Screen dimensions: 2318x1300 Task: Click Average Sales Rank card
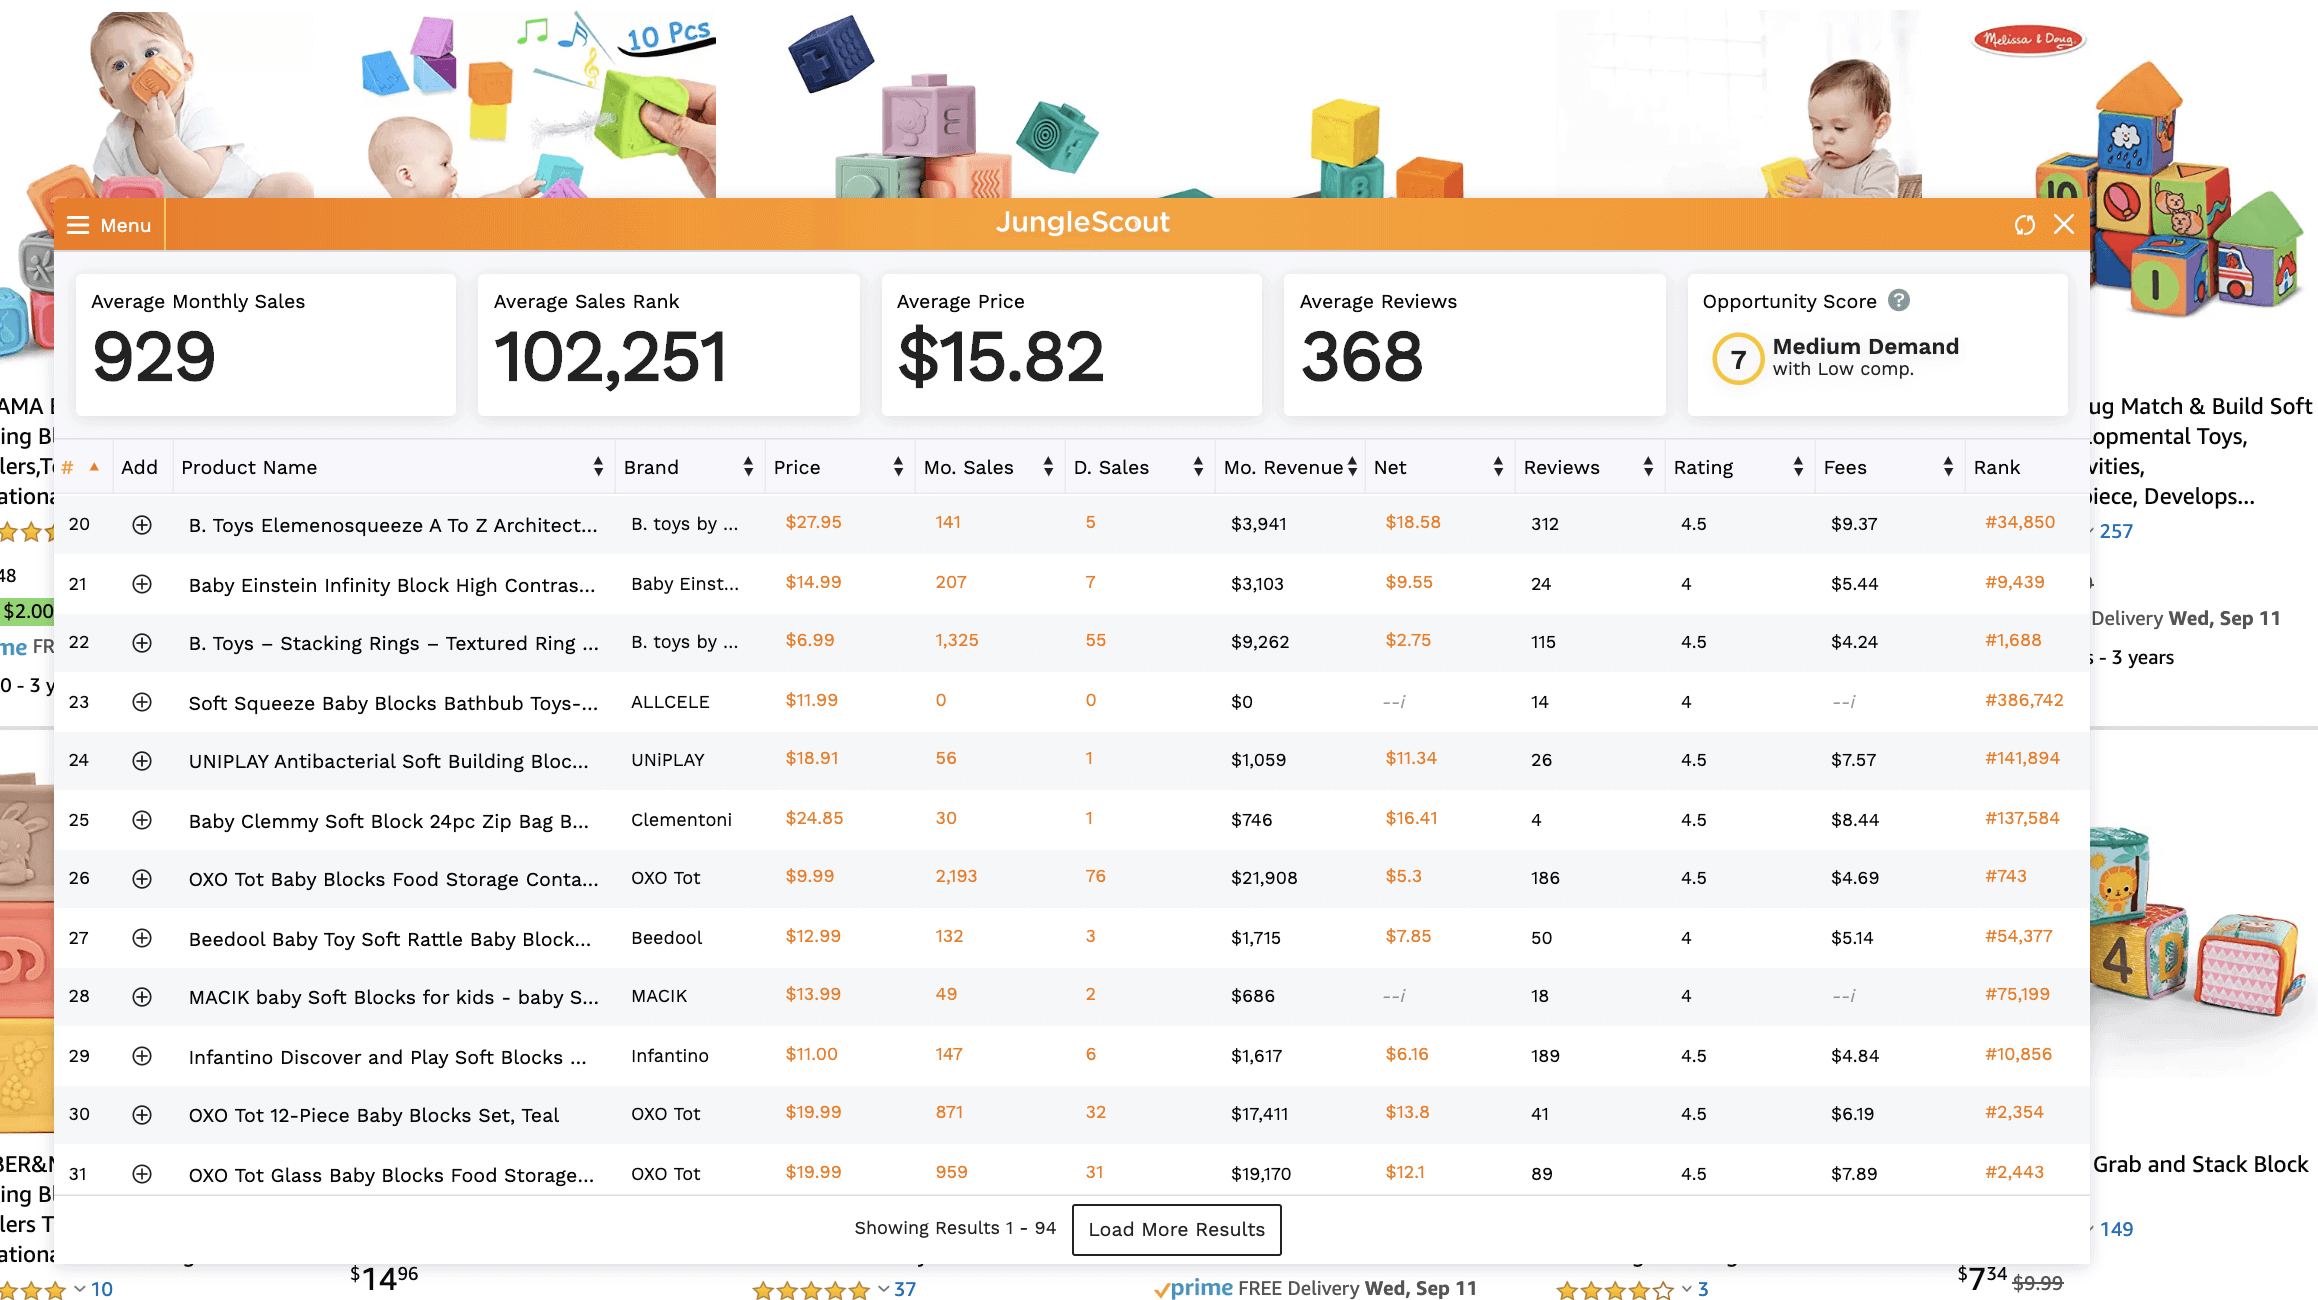(x=669, y=344)
